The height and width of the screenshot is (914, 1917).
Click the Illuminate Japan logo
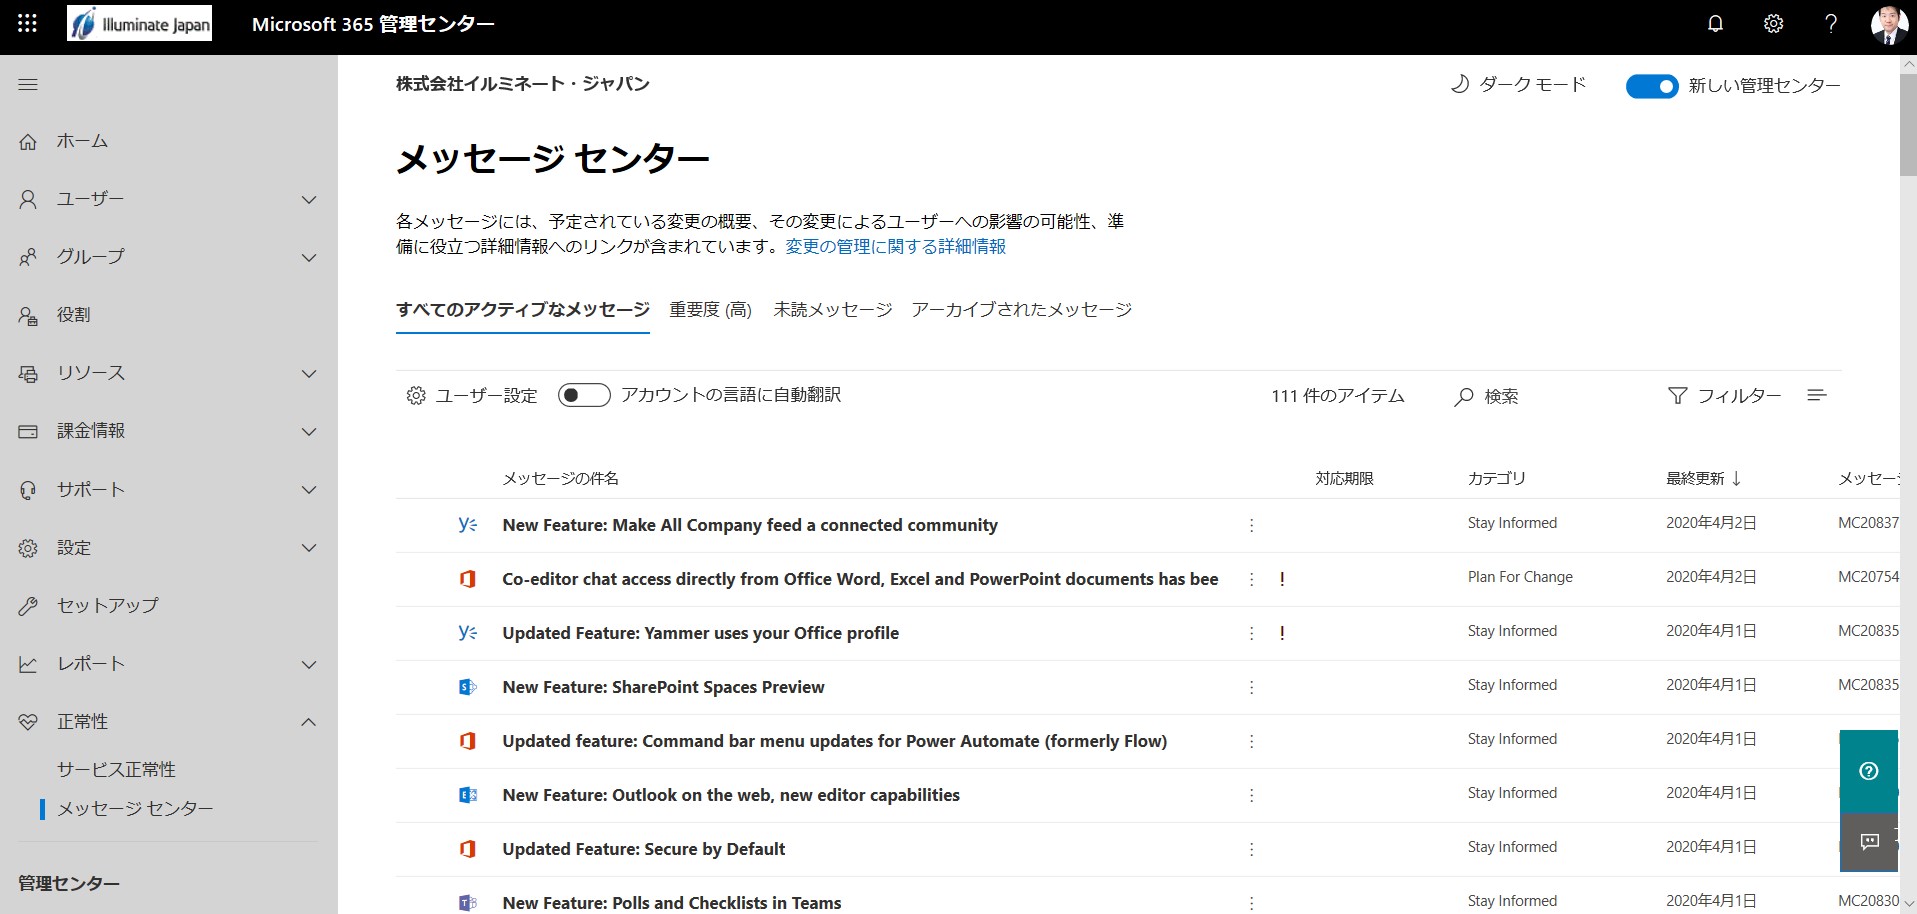point(140,24)
